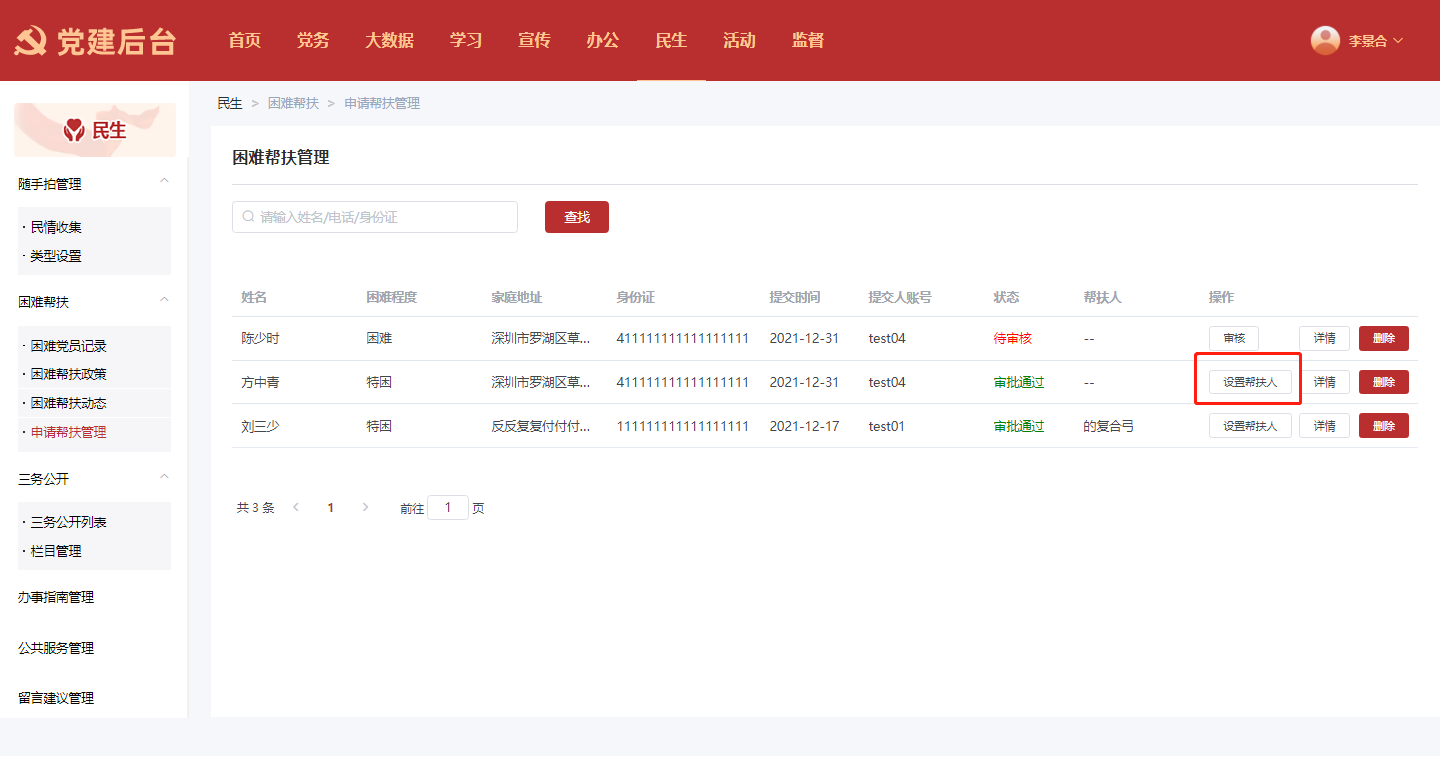1440x757 pixels.
Task: Click the user avatar icon
Action: click(x=1325, y=40)
